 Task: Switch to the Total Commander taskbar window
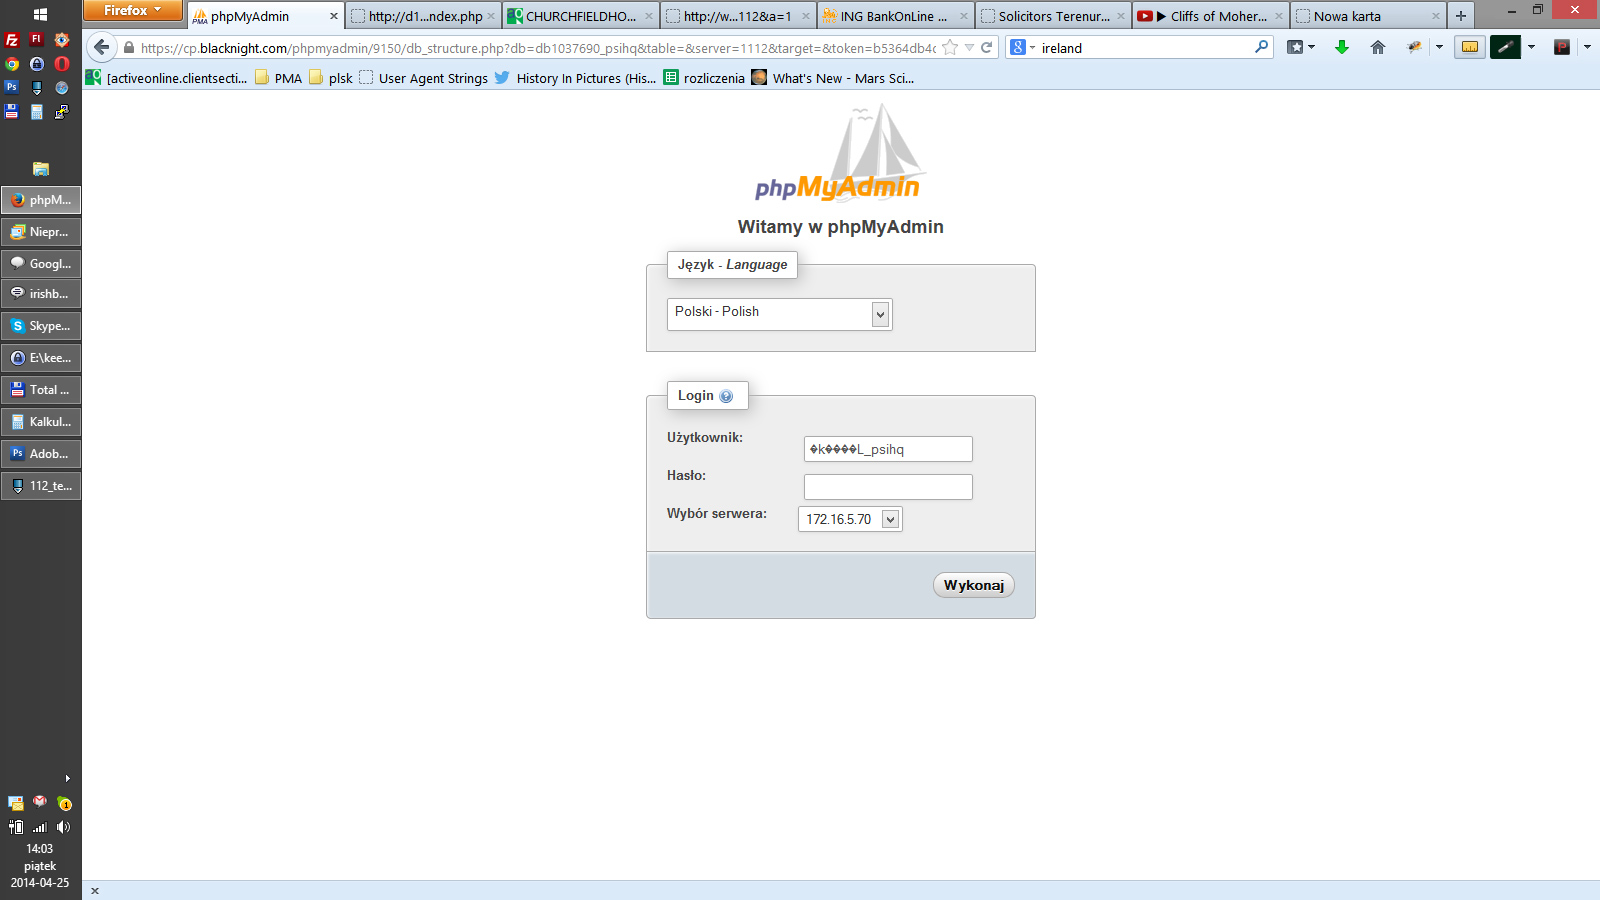pos(41,390)
